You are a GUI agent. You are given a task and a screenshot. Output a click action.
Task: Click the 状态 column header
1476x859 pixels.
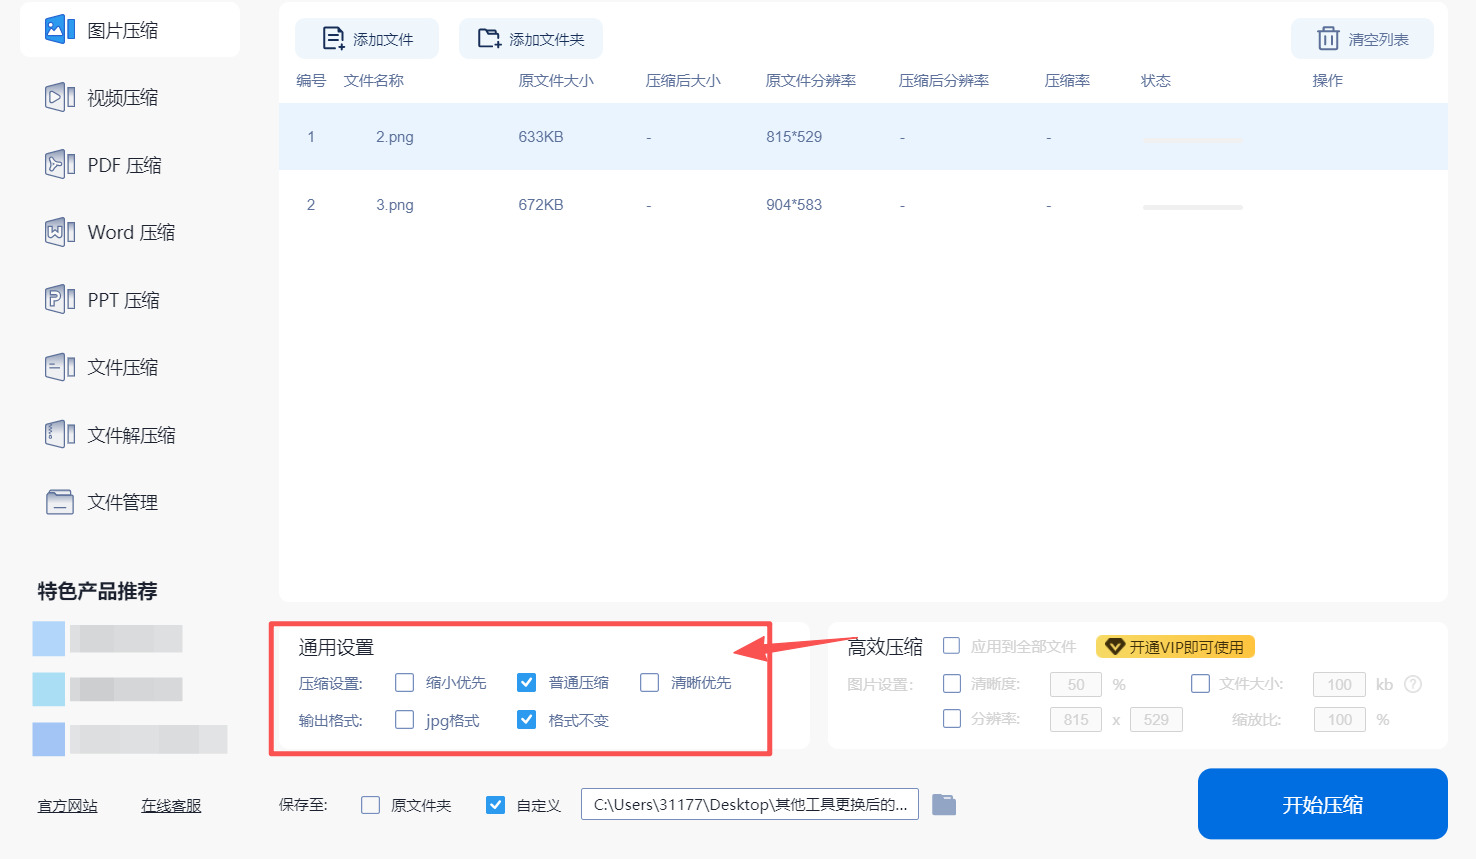(x=1156, y=81)
